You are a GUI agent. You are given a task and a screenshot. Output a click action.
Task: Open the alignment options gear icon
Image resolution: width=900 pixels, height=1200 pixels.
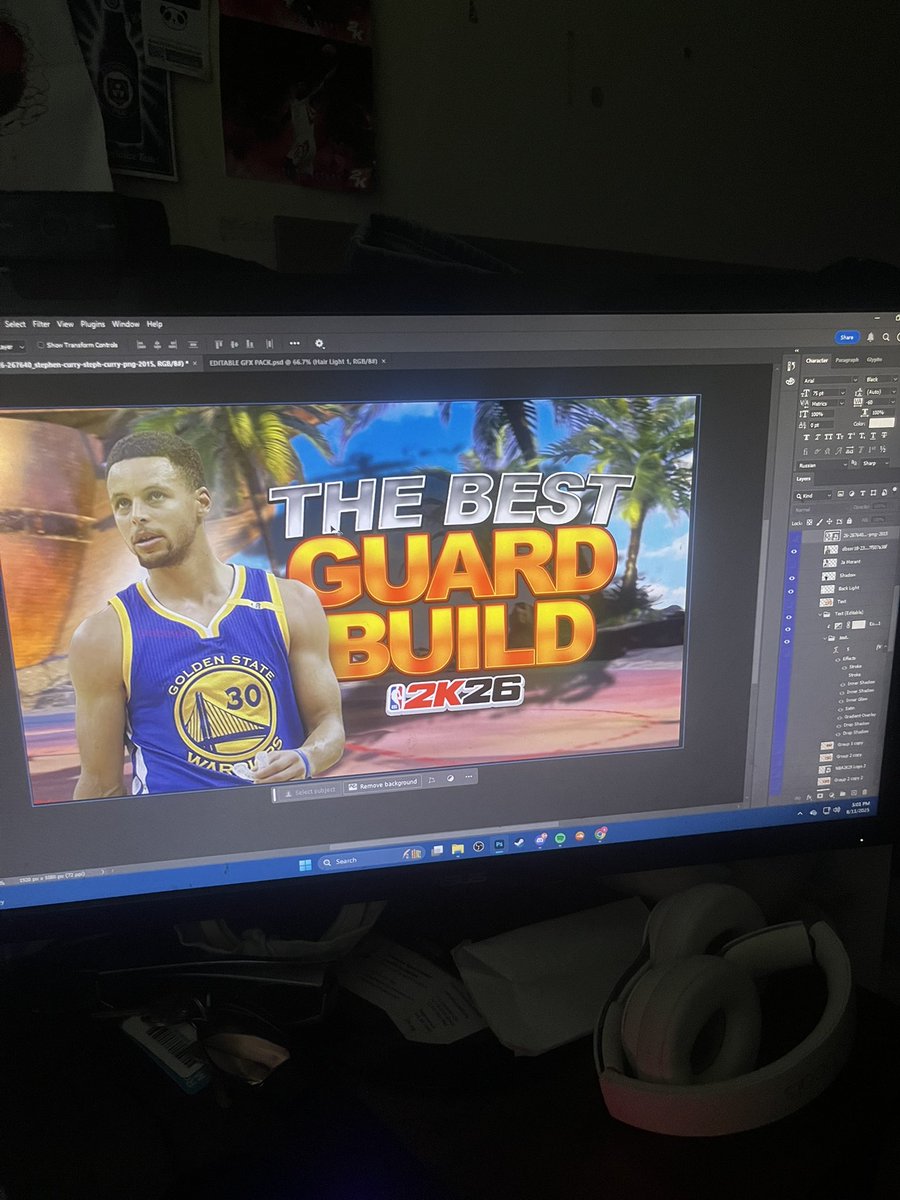[319, 343]
